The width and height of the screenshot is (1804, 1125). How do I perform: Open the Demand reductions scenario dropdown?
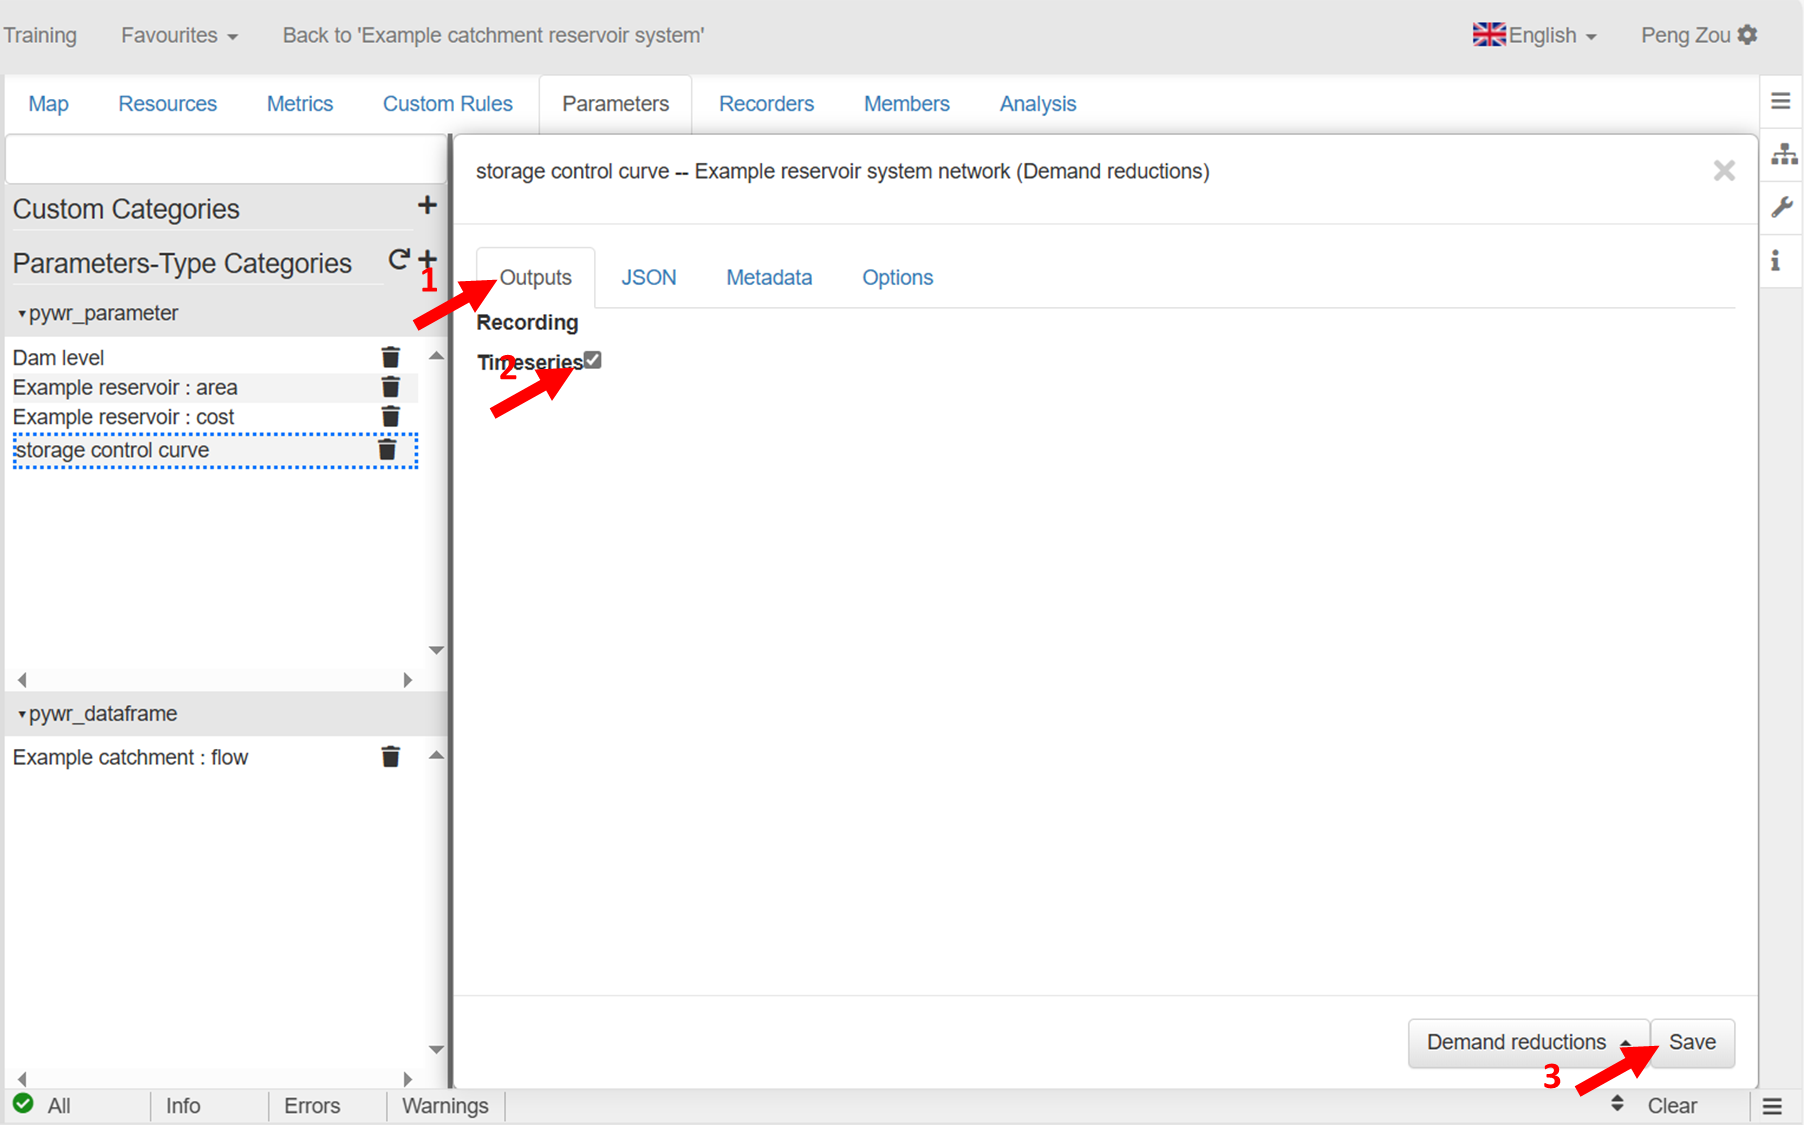point(1527,1042)
